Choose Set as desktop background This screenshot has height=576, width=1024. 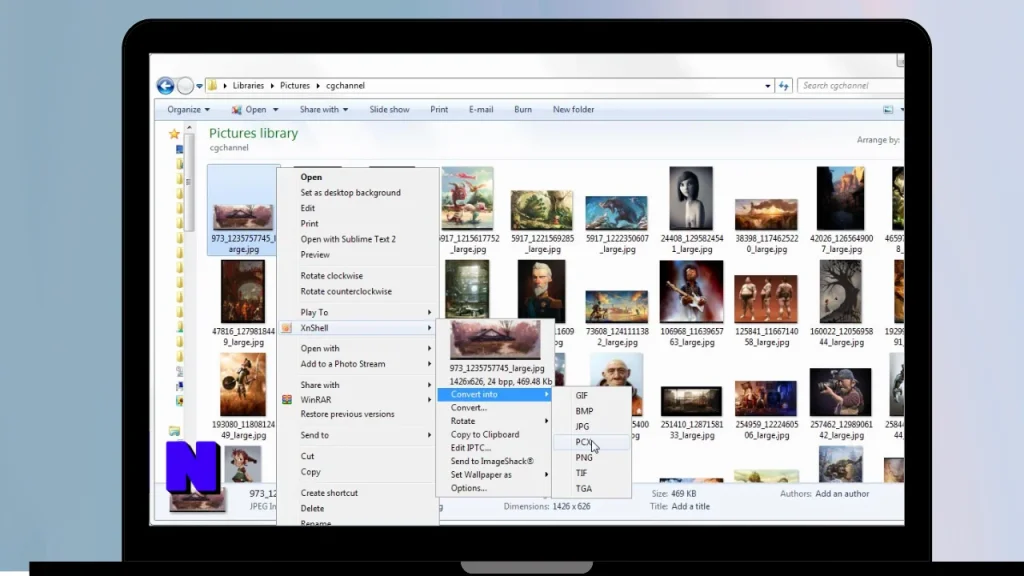[x=351, y=193]
